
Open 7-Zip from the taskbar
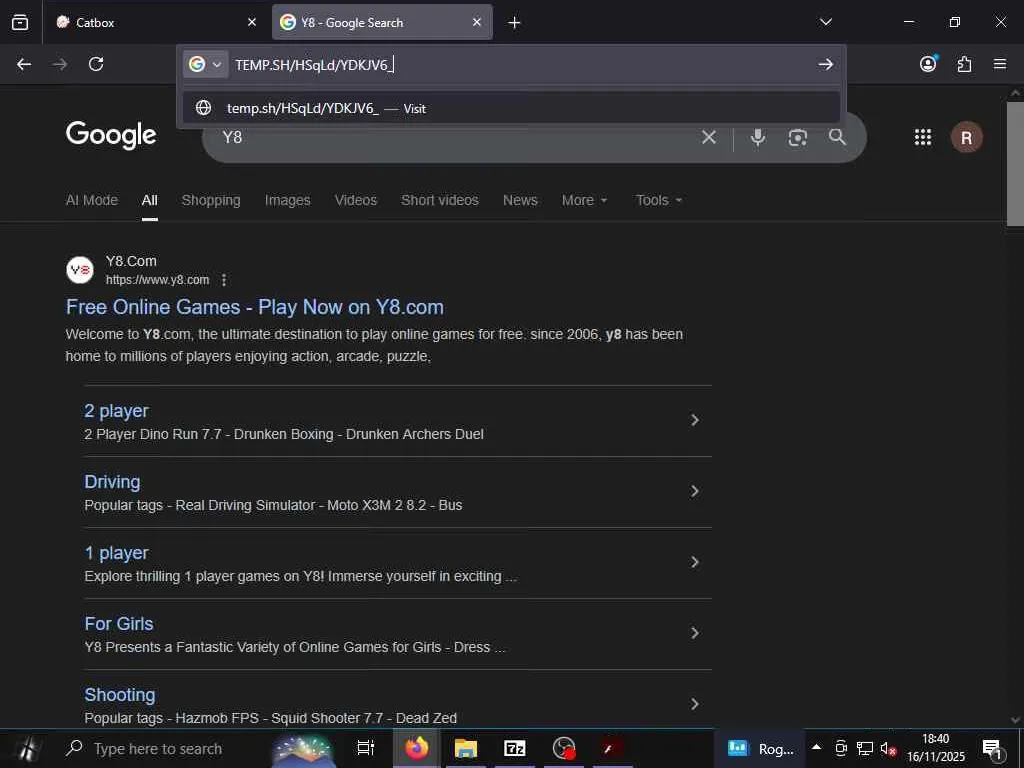pos(515,748)
